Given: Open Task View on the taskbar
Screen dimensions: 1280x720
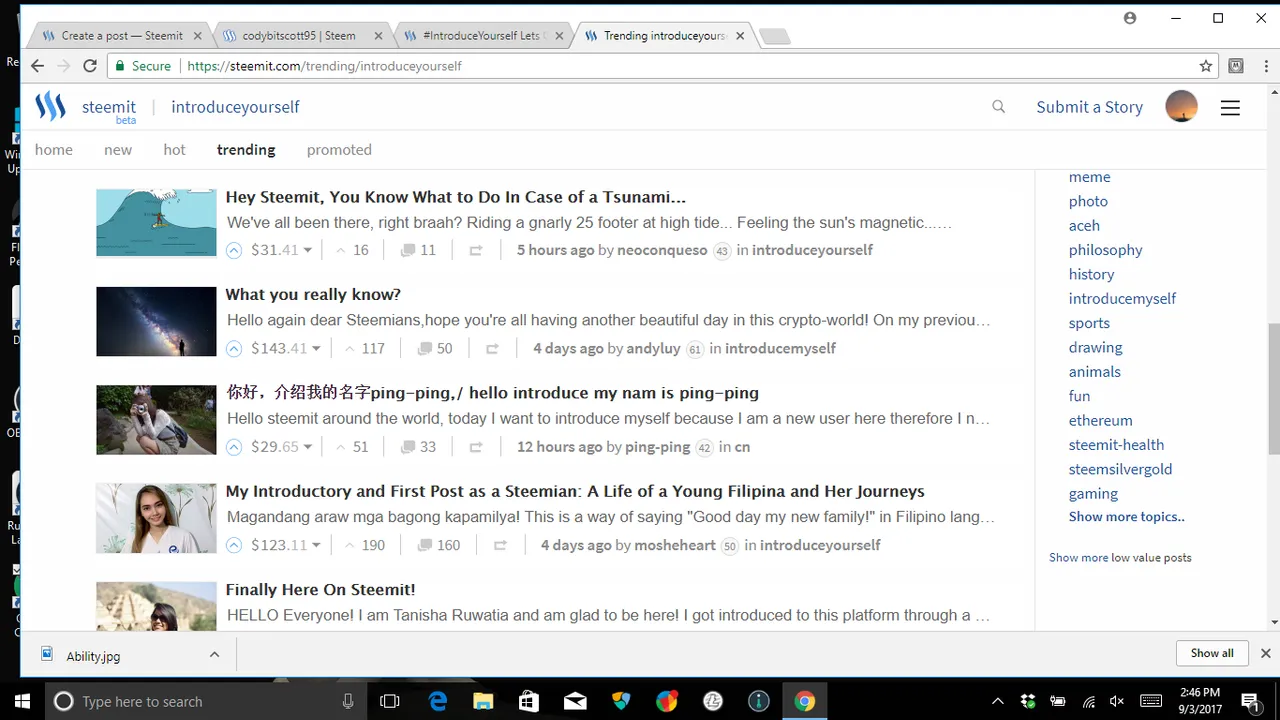Looking at the screenshot, I should pos(390,701).
